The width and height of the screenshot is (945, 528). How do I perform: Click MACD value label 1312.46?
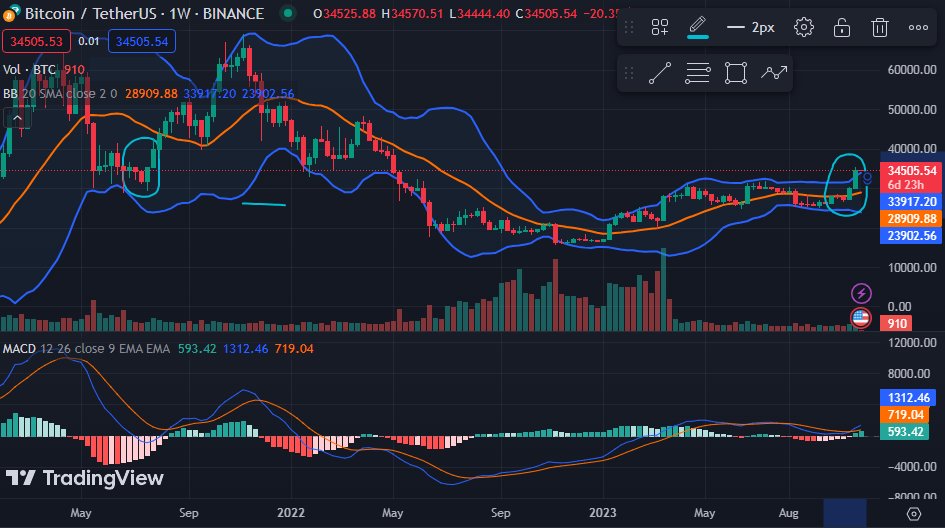(908, 397)
